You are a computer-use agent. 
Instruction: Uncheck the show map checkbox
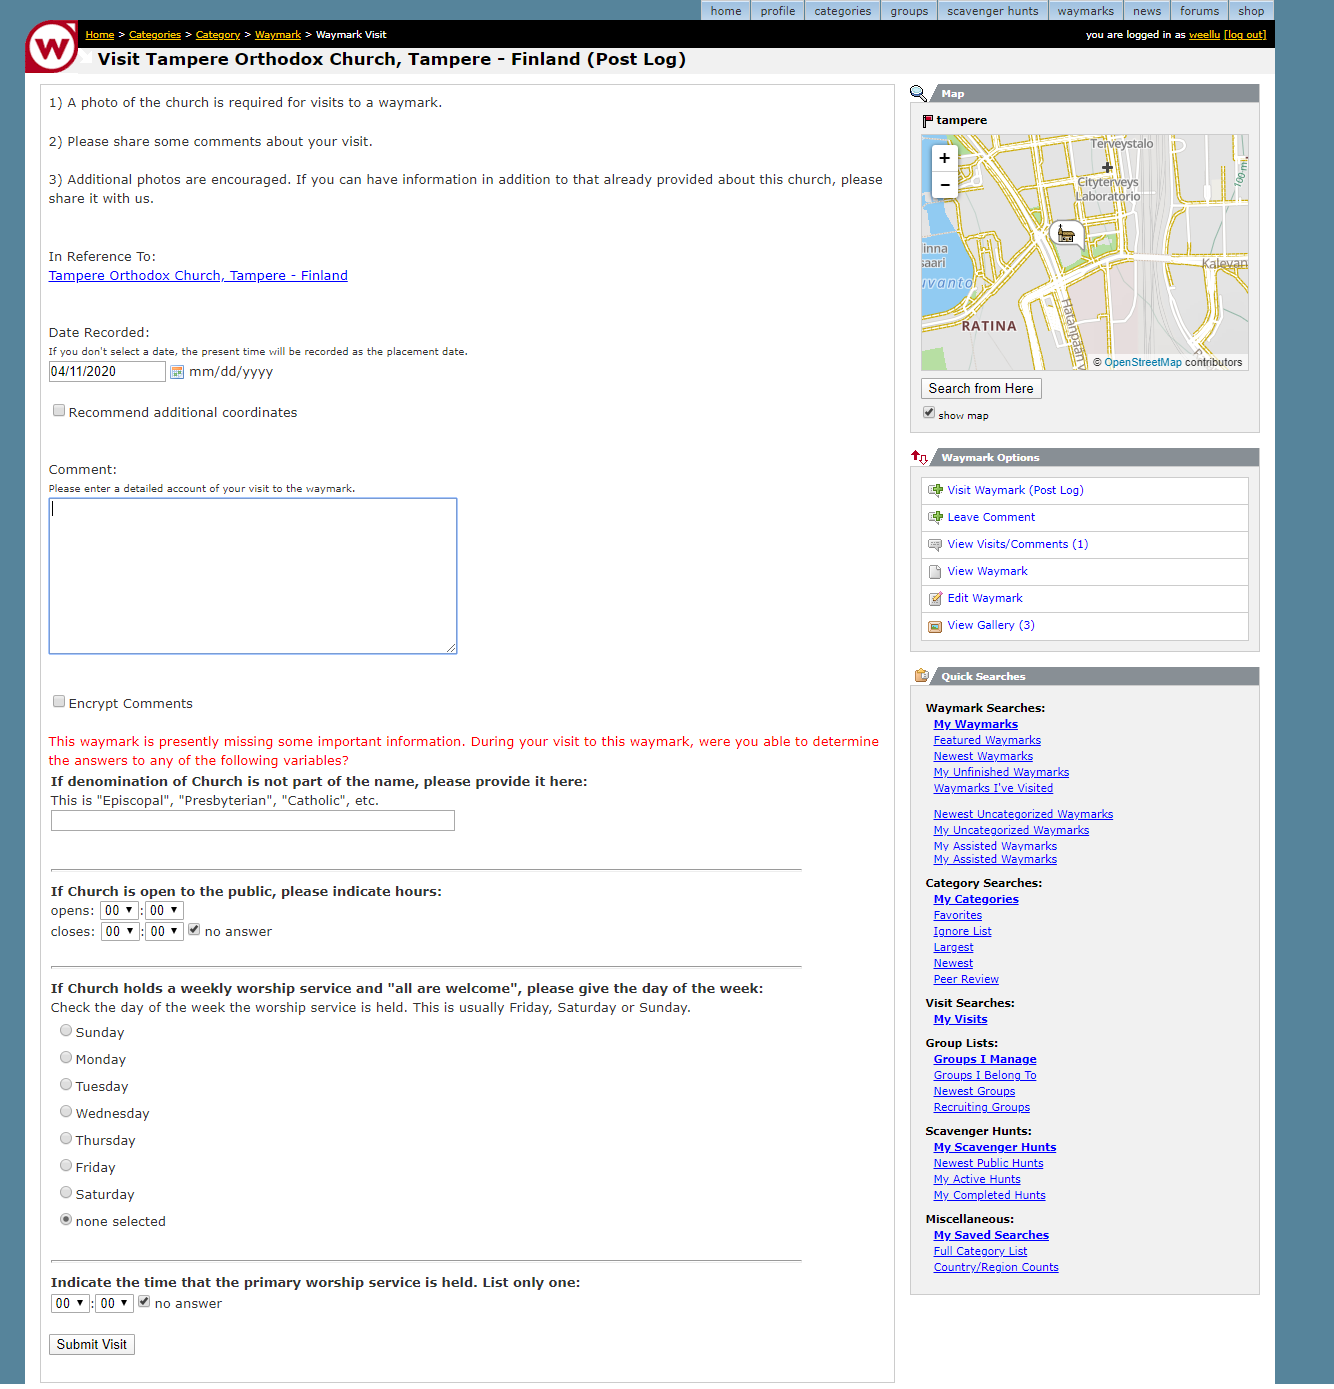929,413
